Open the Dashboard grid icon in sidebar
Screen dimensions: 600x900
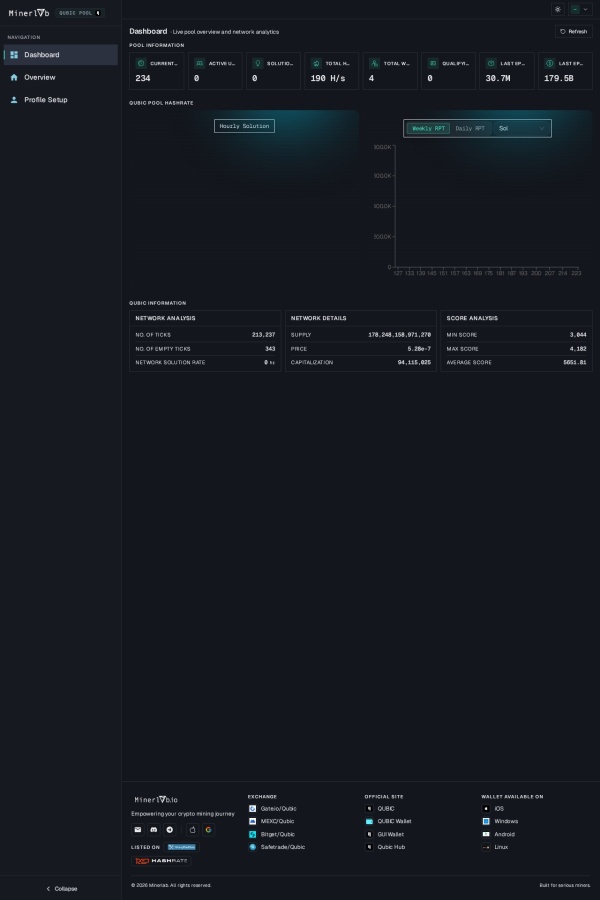14,55
